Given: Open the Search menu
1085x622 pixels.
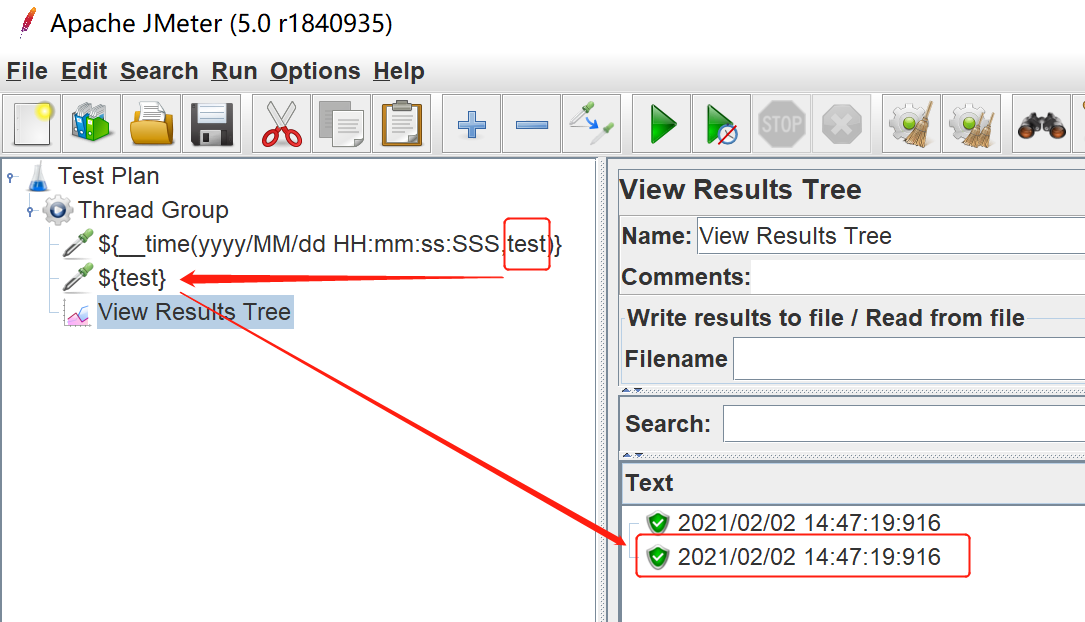Looking at the screenshot, I should (159, 71).
